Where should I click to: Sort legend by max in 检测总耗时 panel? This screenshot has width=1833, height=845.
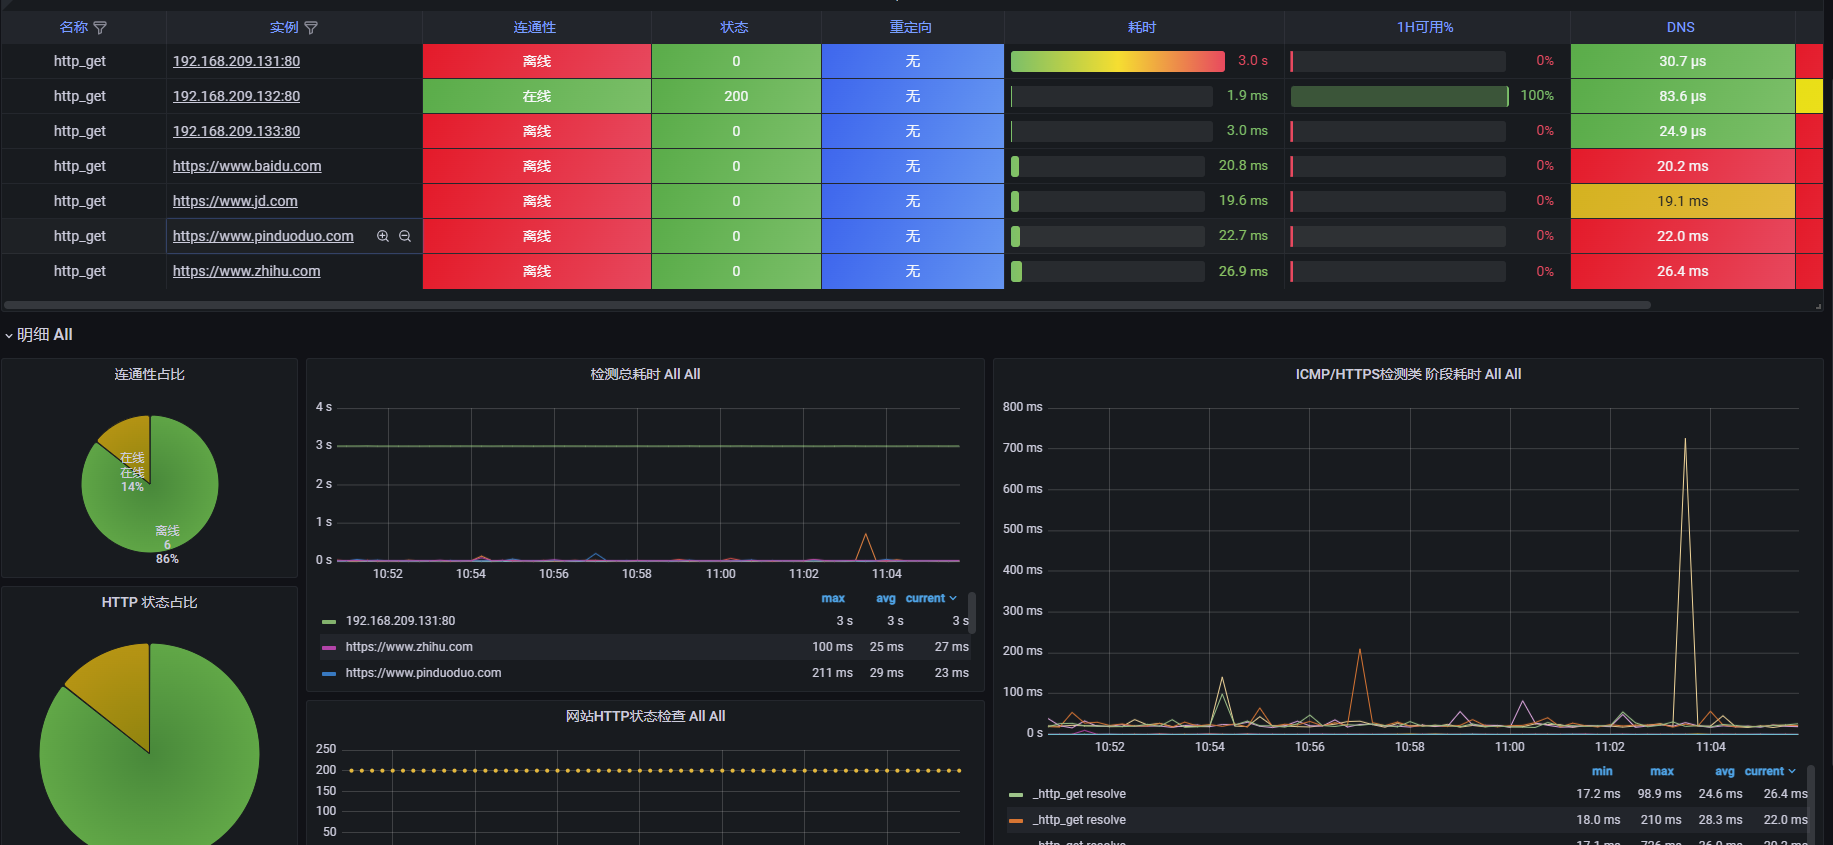[x=833, y=598]
